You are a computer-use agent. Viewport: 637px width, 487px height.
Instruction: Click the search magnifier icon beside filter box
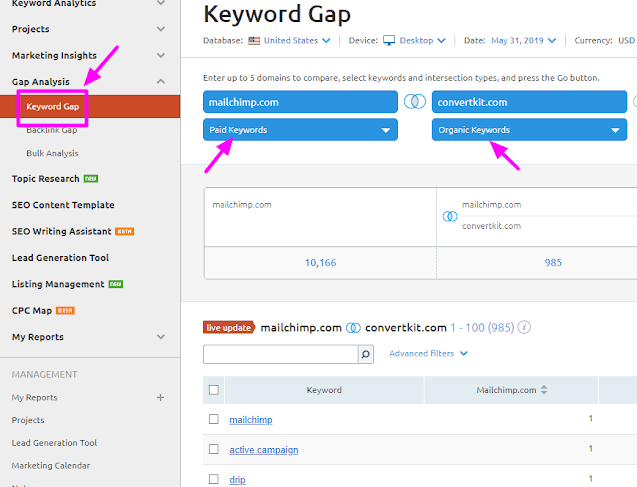click(x=366, y=354)
